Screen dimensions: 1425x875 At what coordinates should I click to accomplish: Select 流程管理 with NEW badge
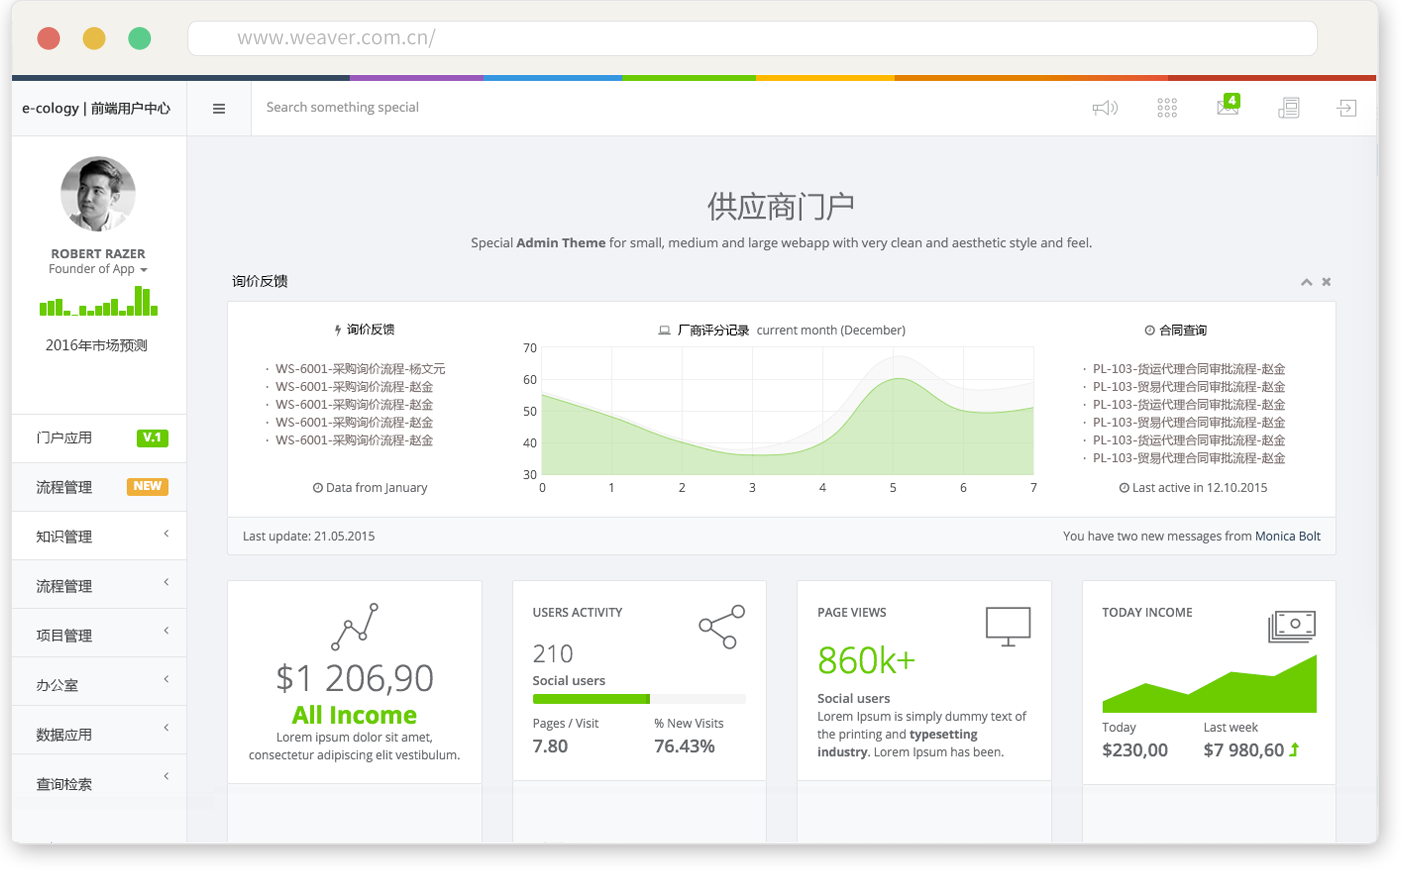pyautogui.click(x=98, y=487)
